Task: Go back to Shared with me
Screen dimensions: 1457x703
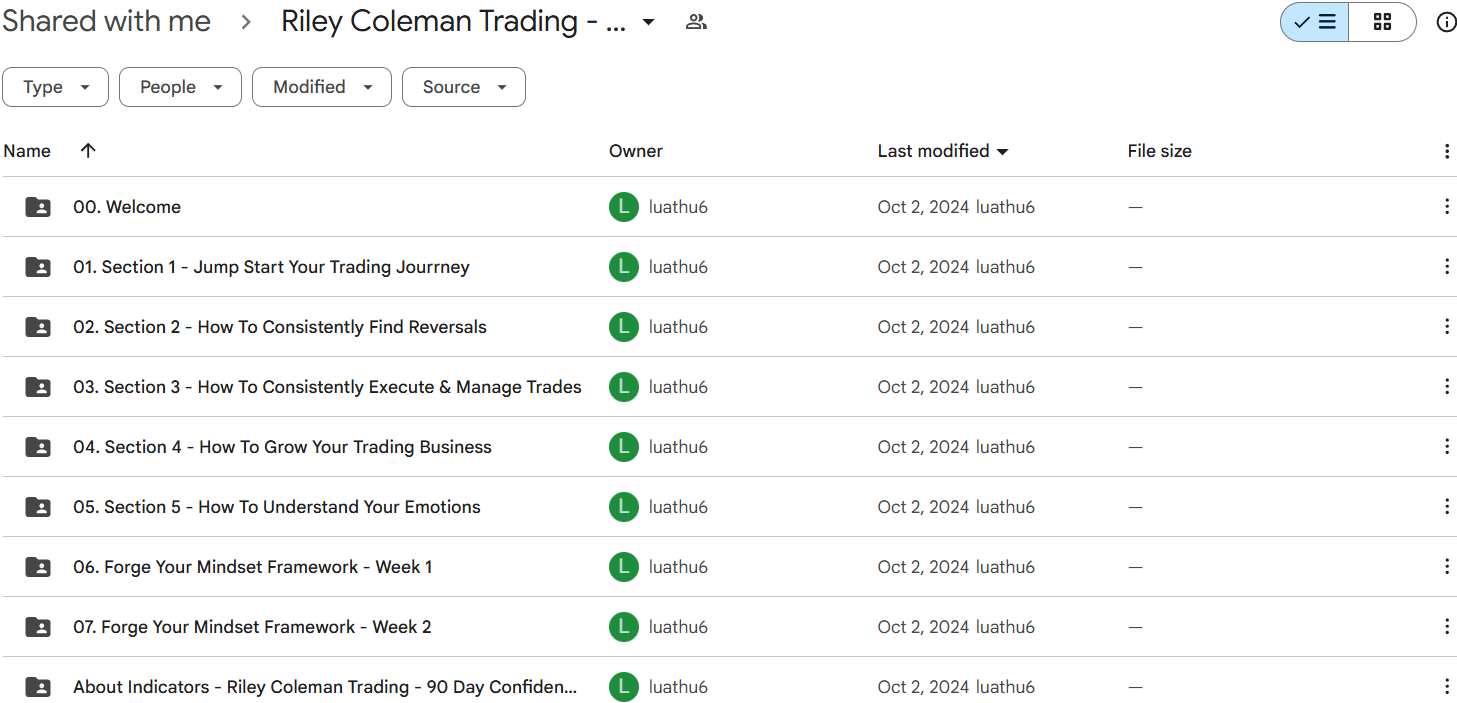Action: point(106,22)
